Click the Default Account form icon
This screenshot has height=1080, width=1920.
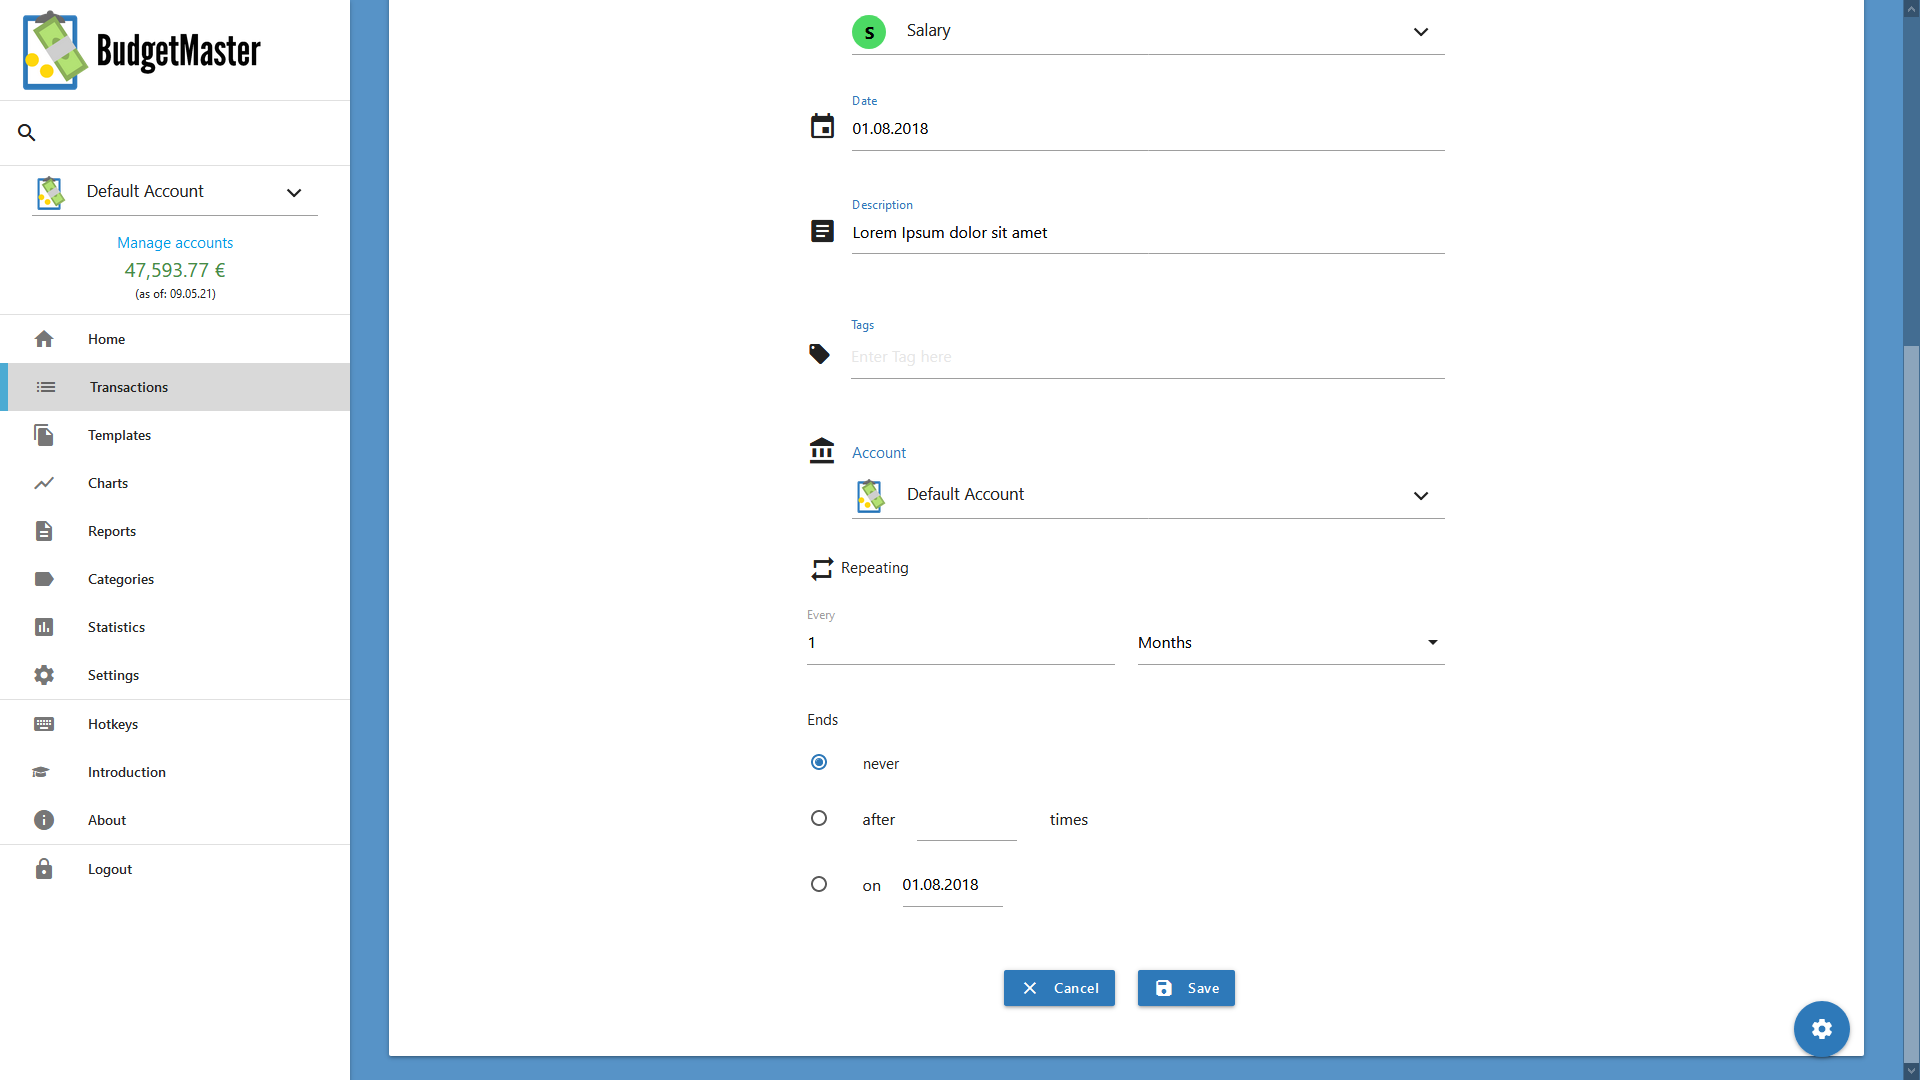pos(870,495)
